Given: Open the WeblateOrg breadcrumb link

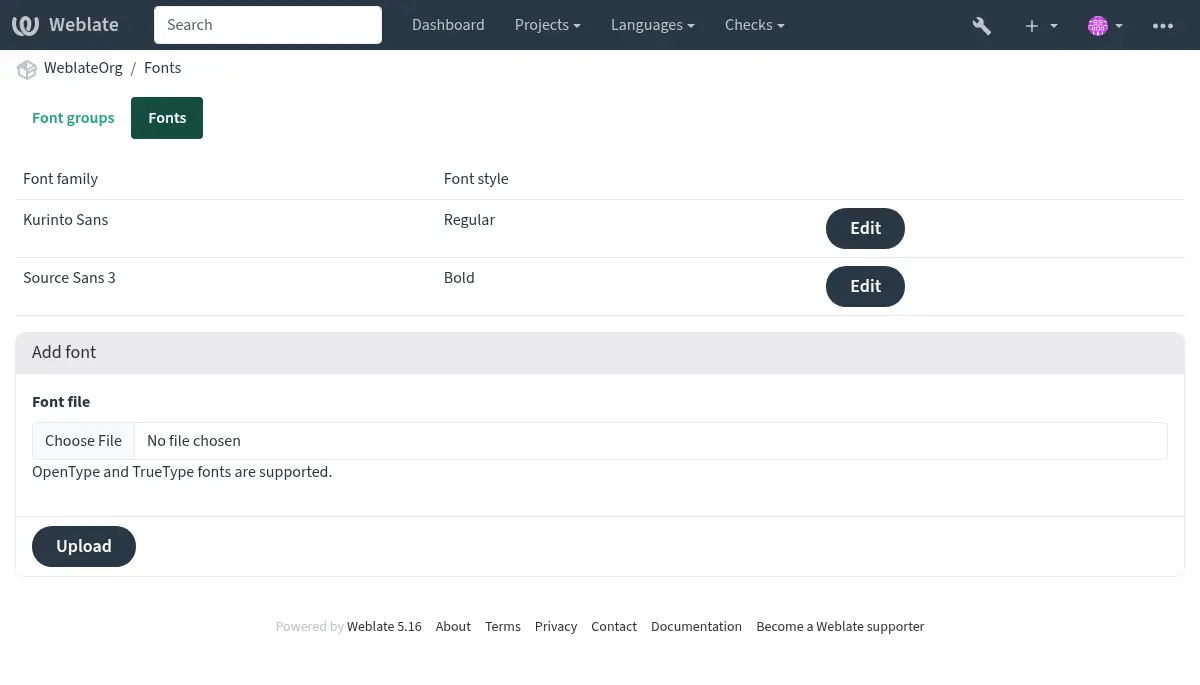Looking at the screenshot, I should (x=83, y=68).
